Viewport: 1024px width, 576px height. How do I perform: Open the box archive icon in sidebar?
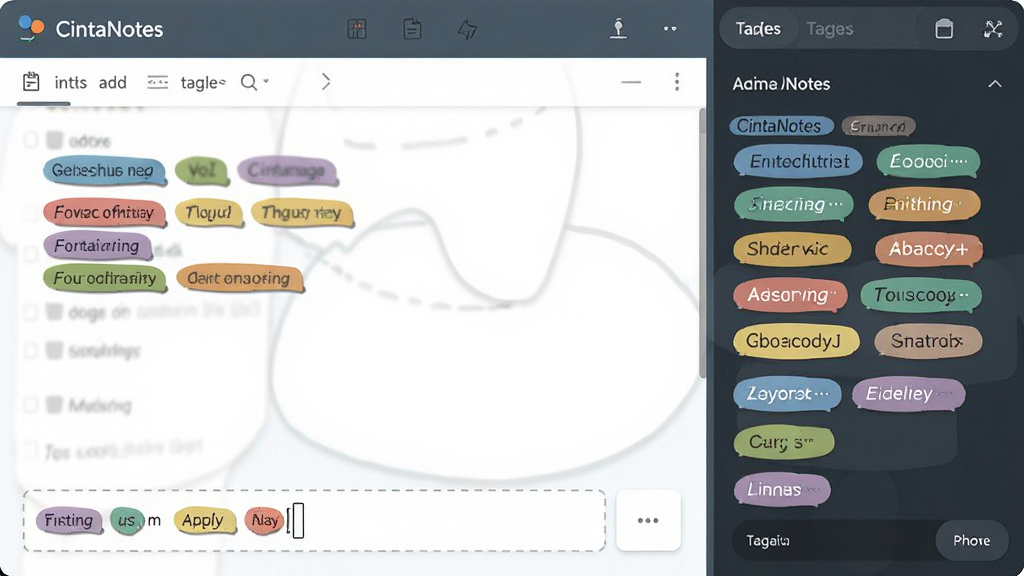pyautogui.click(x=944, y=29)
